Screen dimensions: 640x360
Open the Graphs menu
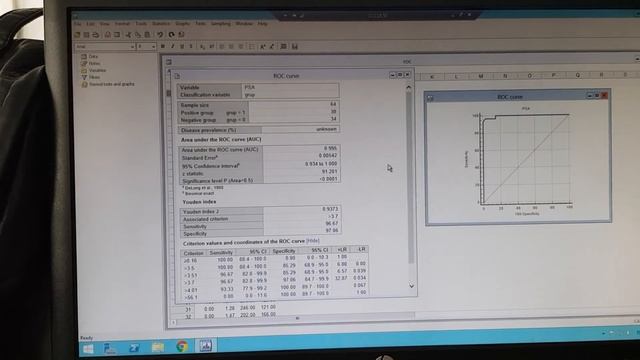pos(182,24)
